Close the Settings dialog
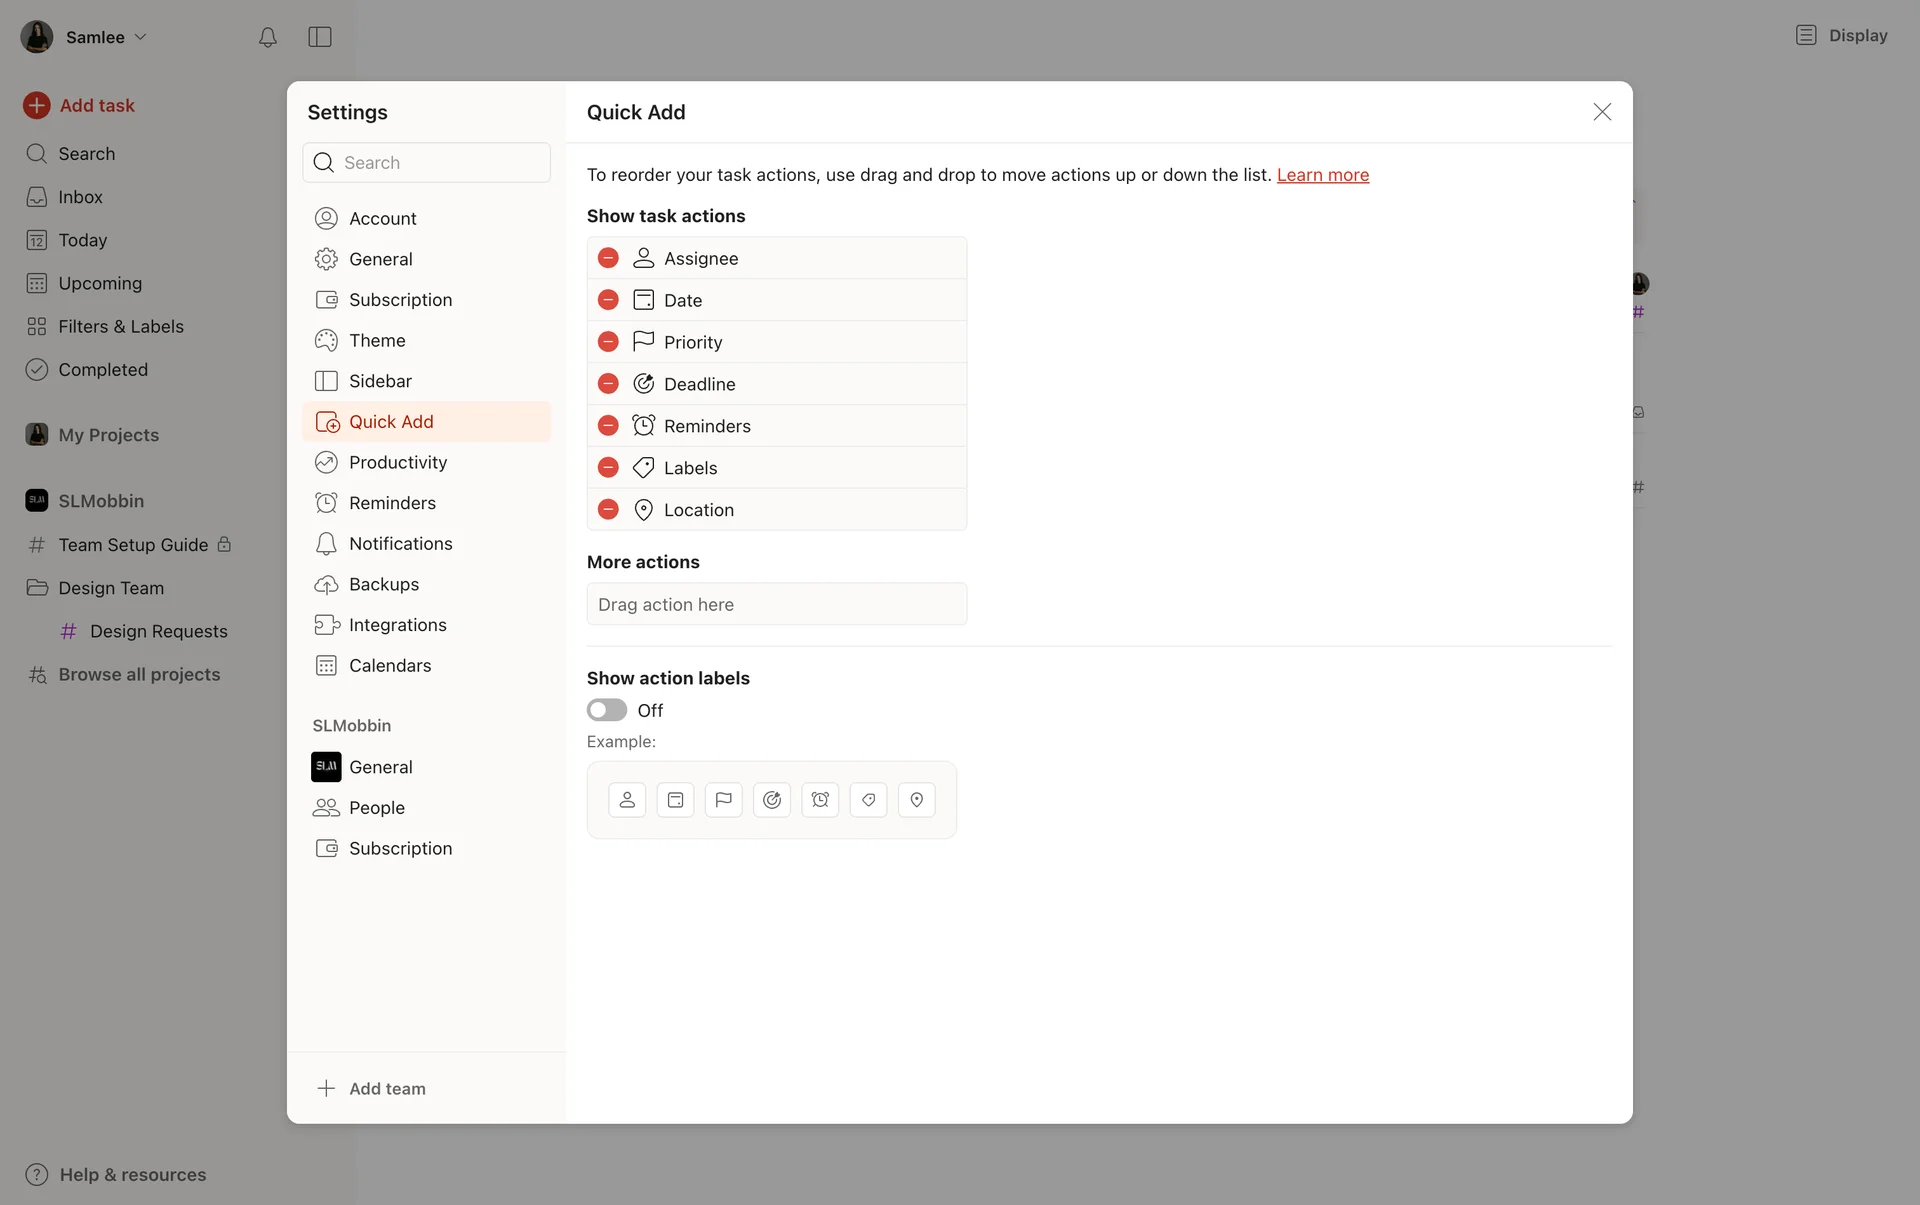Viewport: 1920px width, 1205px height. (x=1602, y=112)
